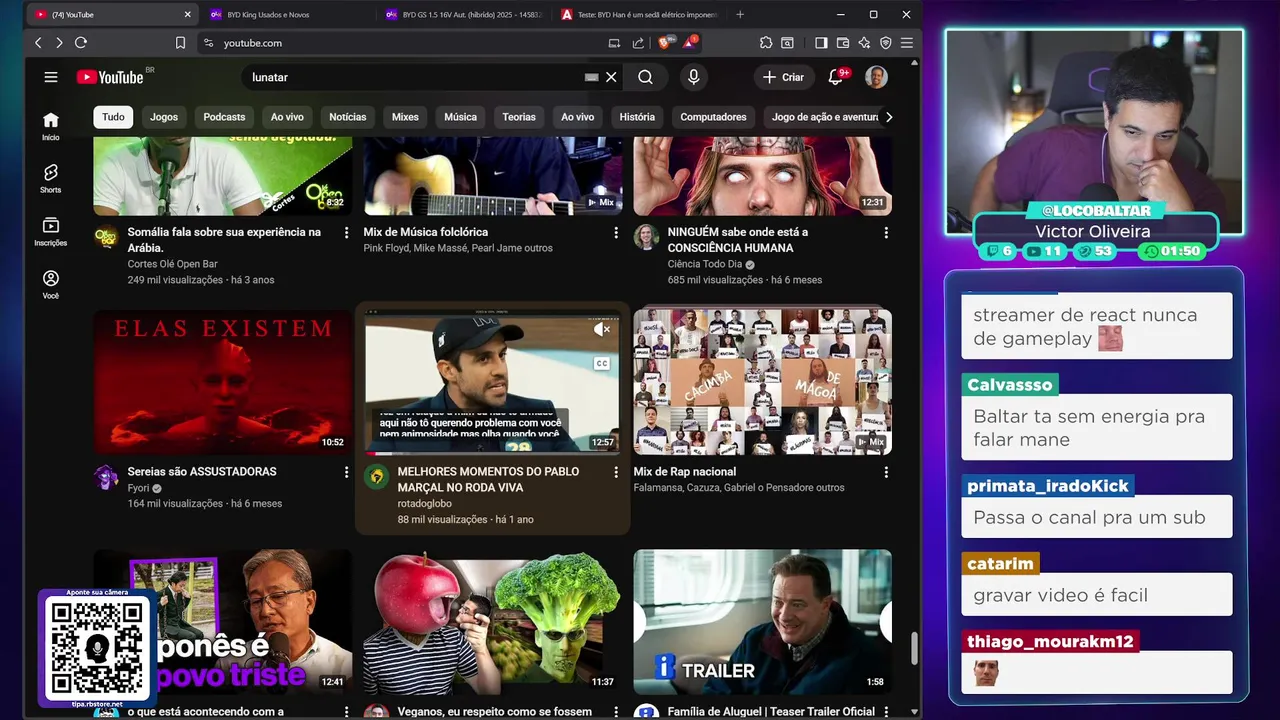1280x720 pixels.
Task: Reload the page
Action: (x=81, y=43)
